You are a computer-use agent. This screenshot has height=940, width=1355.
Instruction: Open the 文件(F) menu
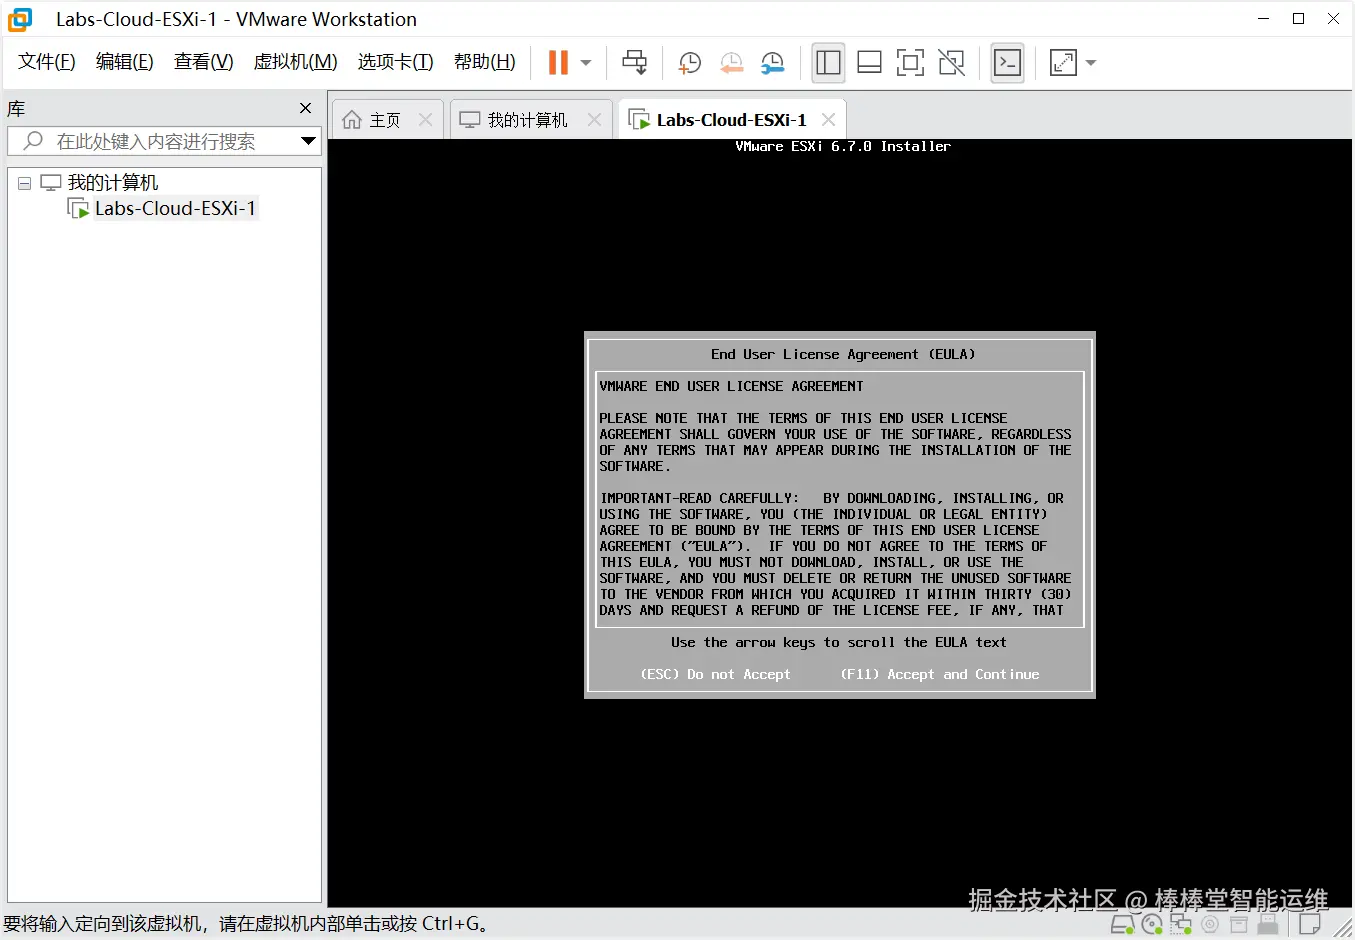point(47,62)
